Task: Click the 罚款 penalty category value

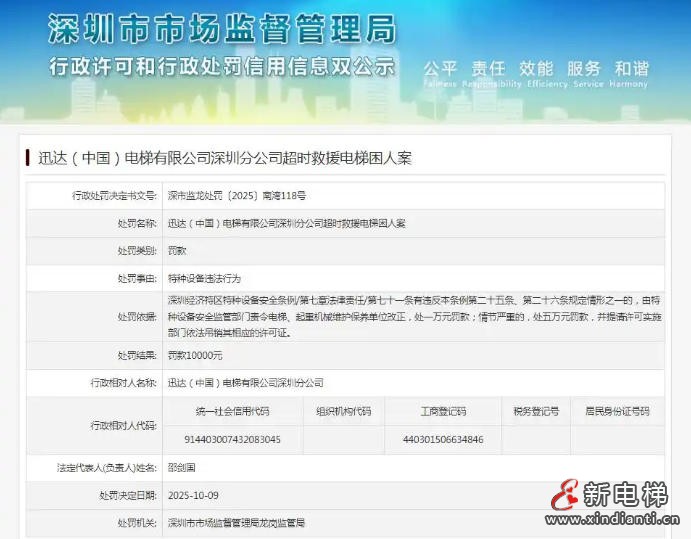Action: [x=176, y=250]
